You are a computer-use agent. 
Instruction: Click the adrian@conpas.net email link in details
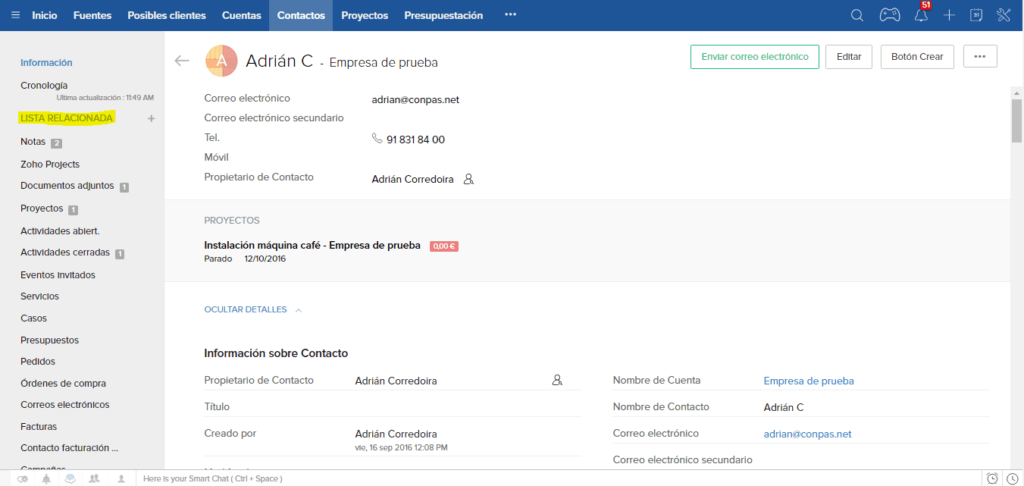[x=807, y=434]
